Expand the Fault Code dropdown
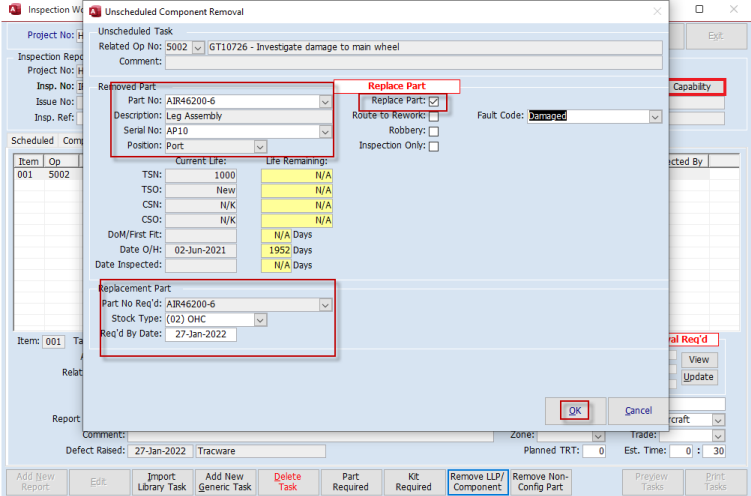The height and width of the screenshot is (496, 751). pos(655,116)
